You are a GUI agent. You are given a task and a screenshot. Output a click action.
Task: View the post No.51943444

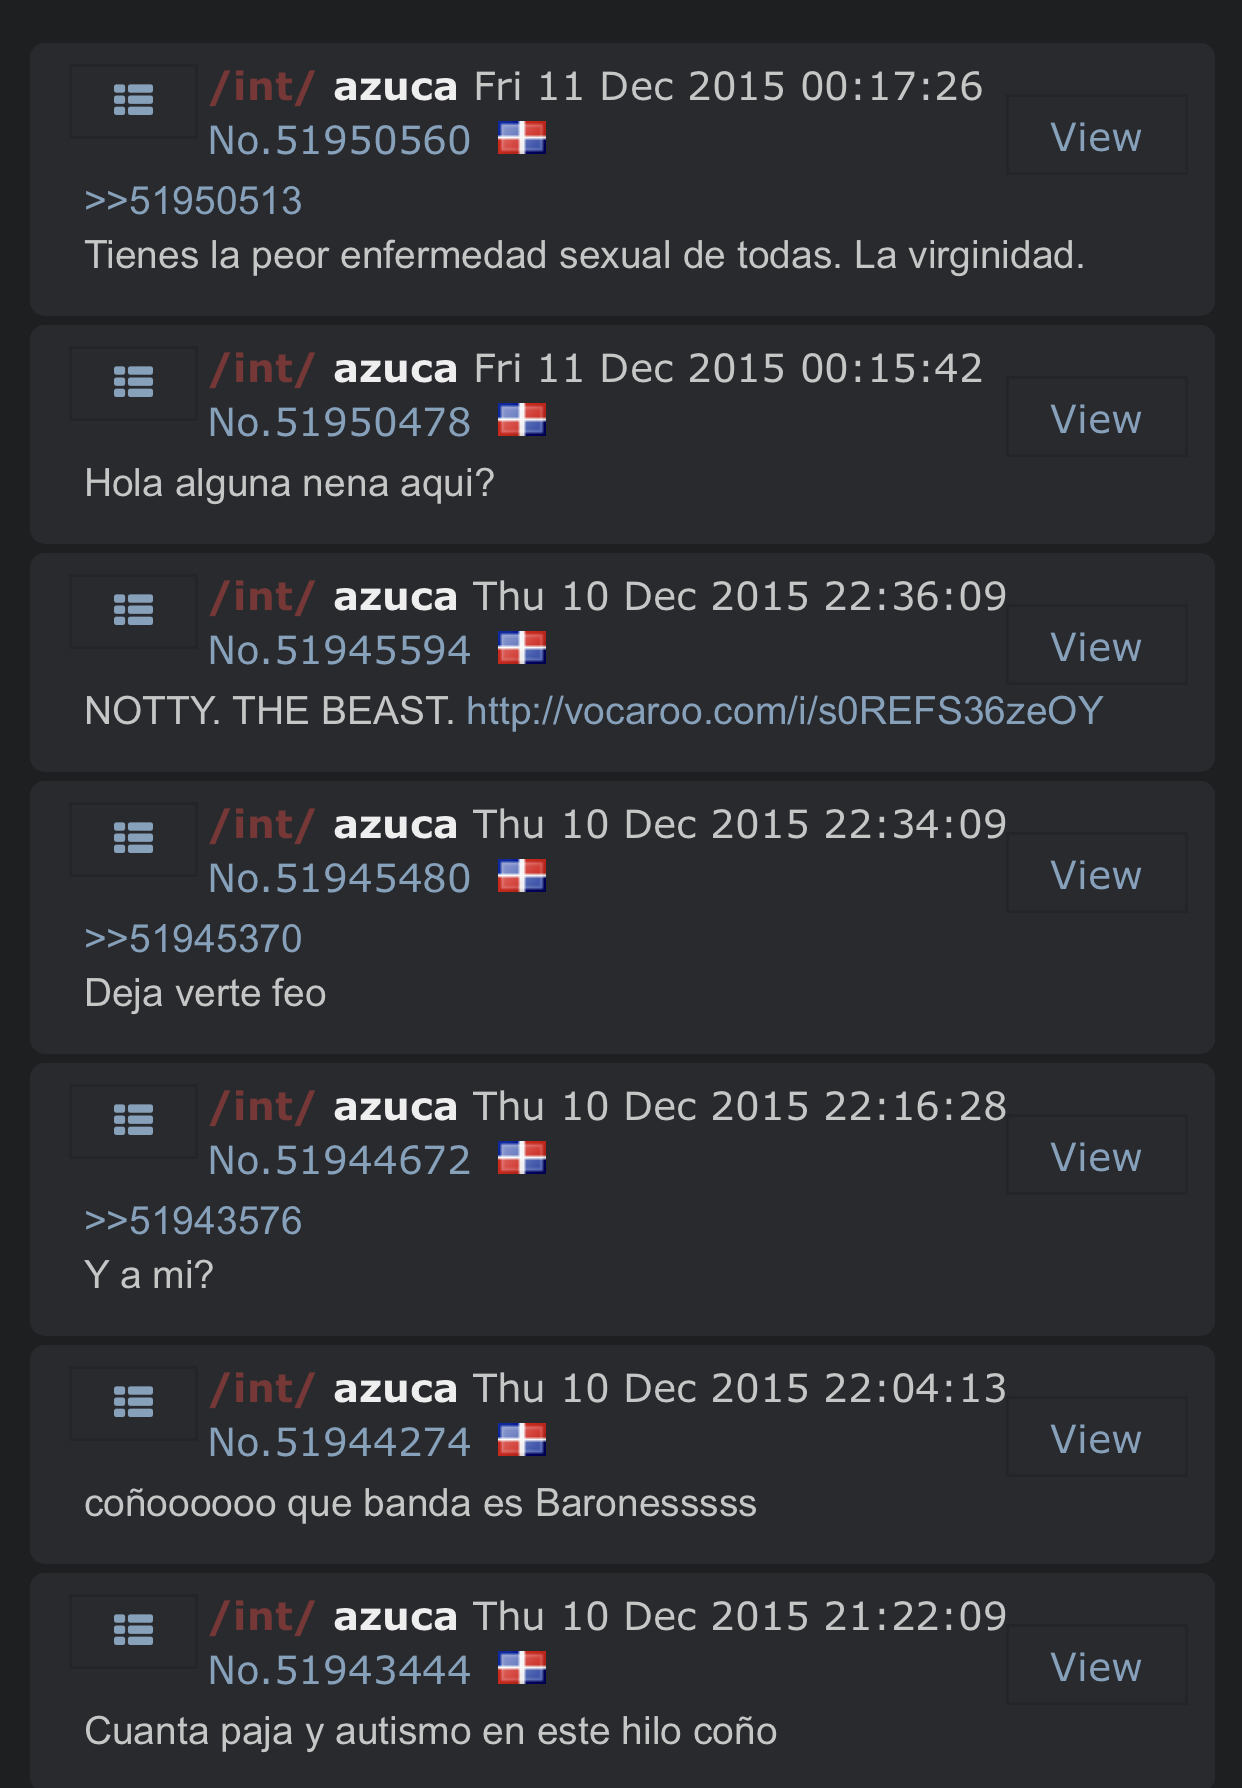[1096, 1665]
